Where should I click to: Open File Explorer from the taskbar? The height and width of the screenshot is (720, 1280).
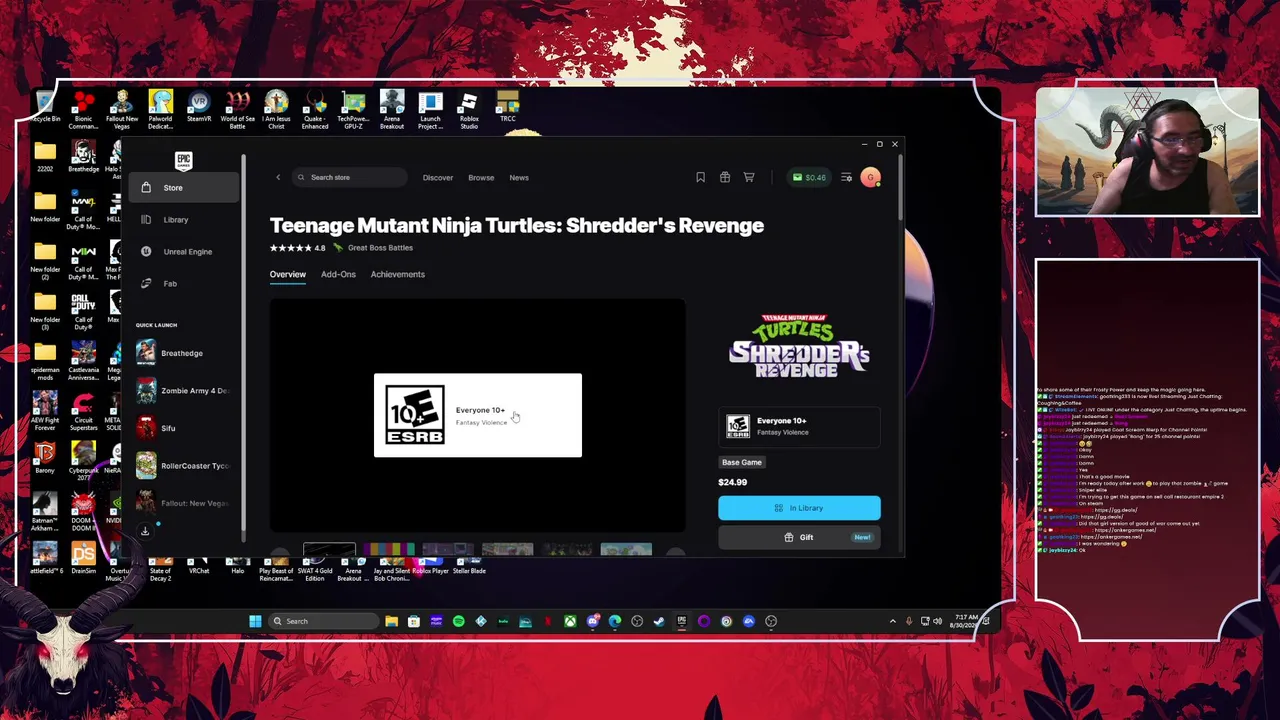(392, 622)
